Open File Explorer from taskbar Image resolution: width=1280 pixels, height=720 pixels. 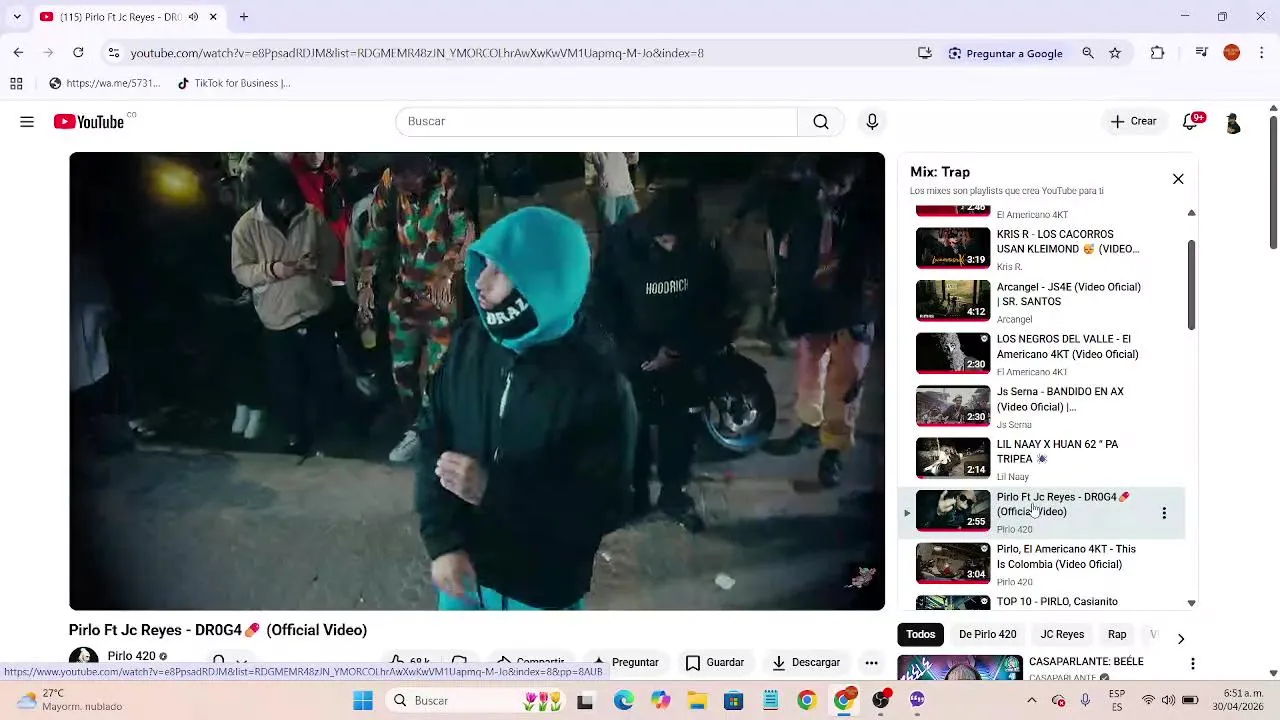point(697,700)
